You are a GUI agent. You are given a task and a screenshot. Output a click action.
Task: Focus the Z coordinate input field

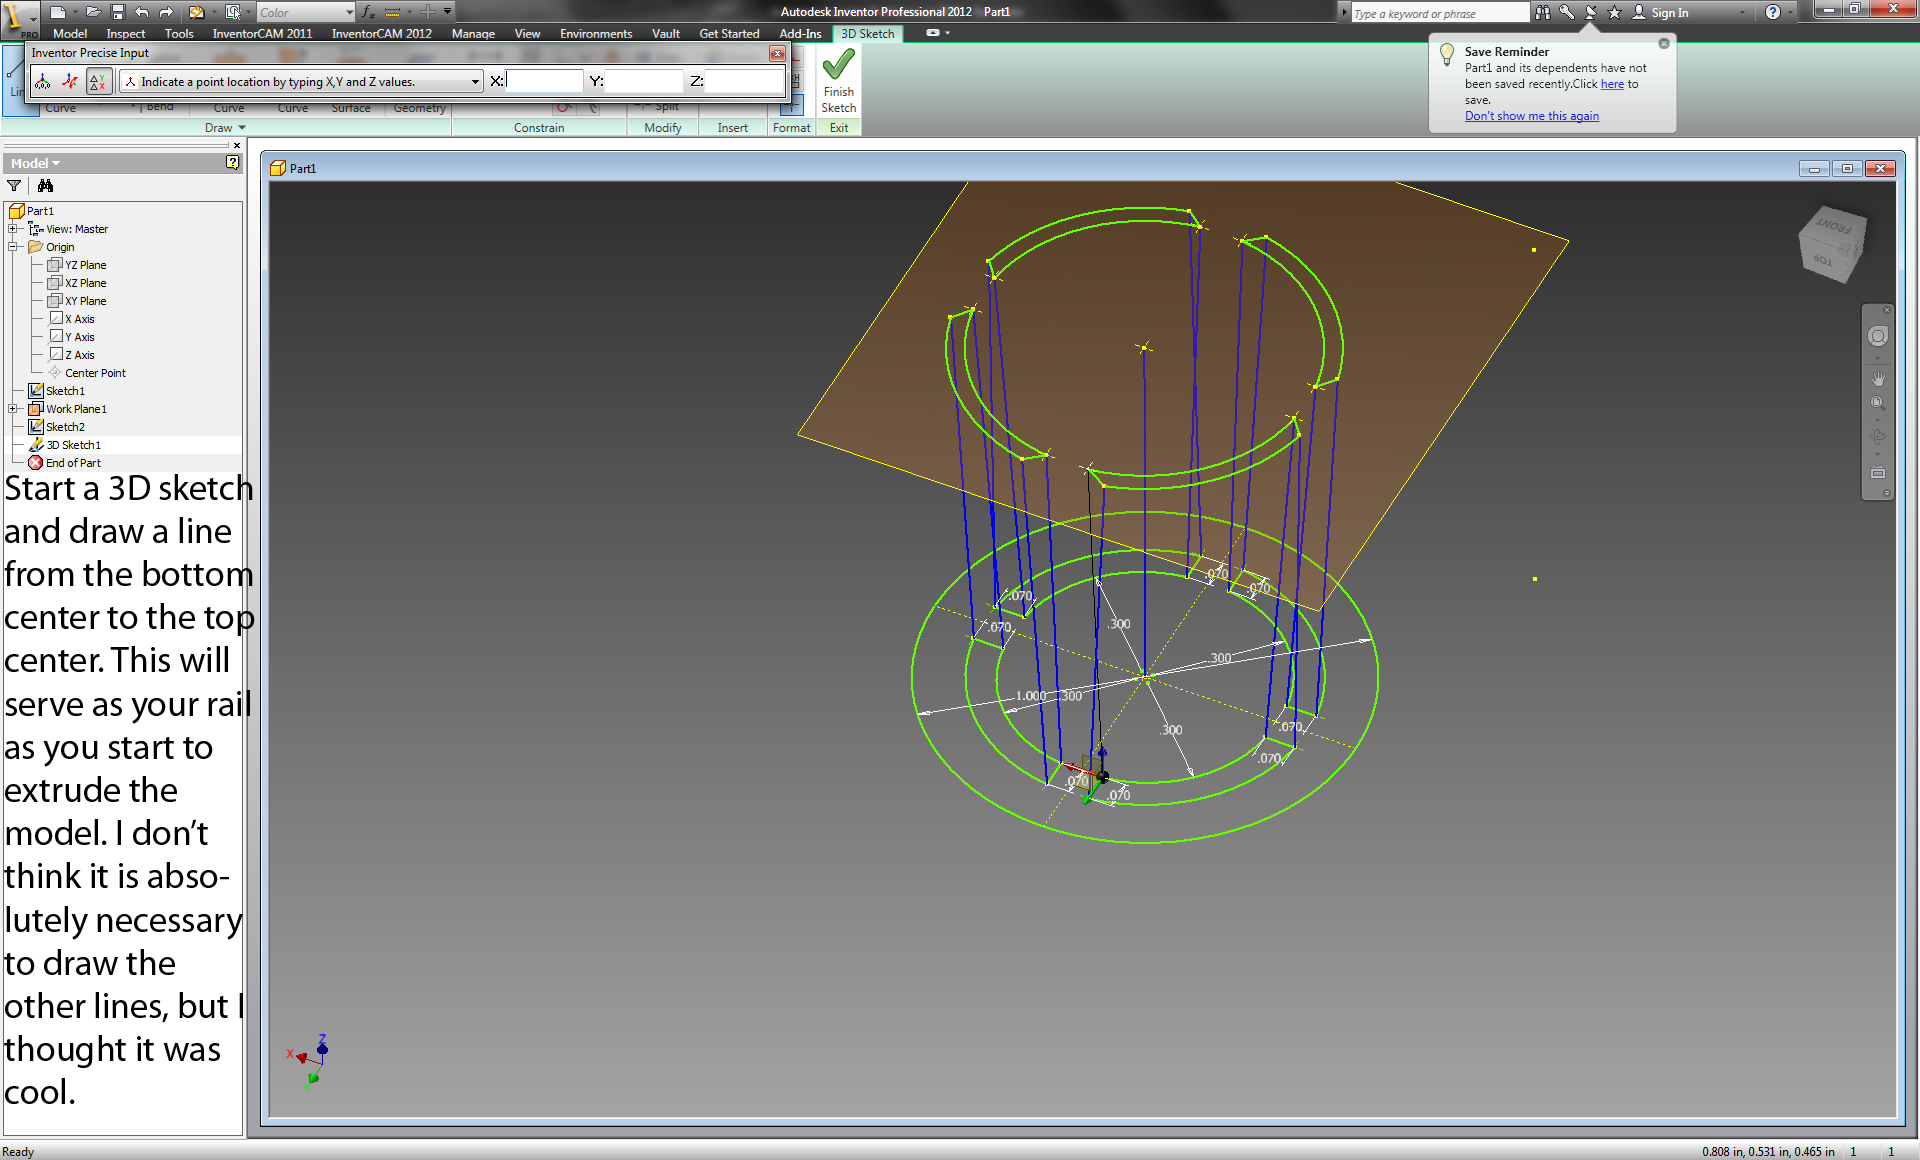(744, 81)
